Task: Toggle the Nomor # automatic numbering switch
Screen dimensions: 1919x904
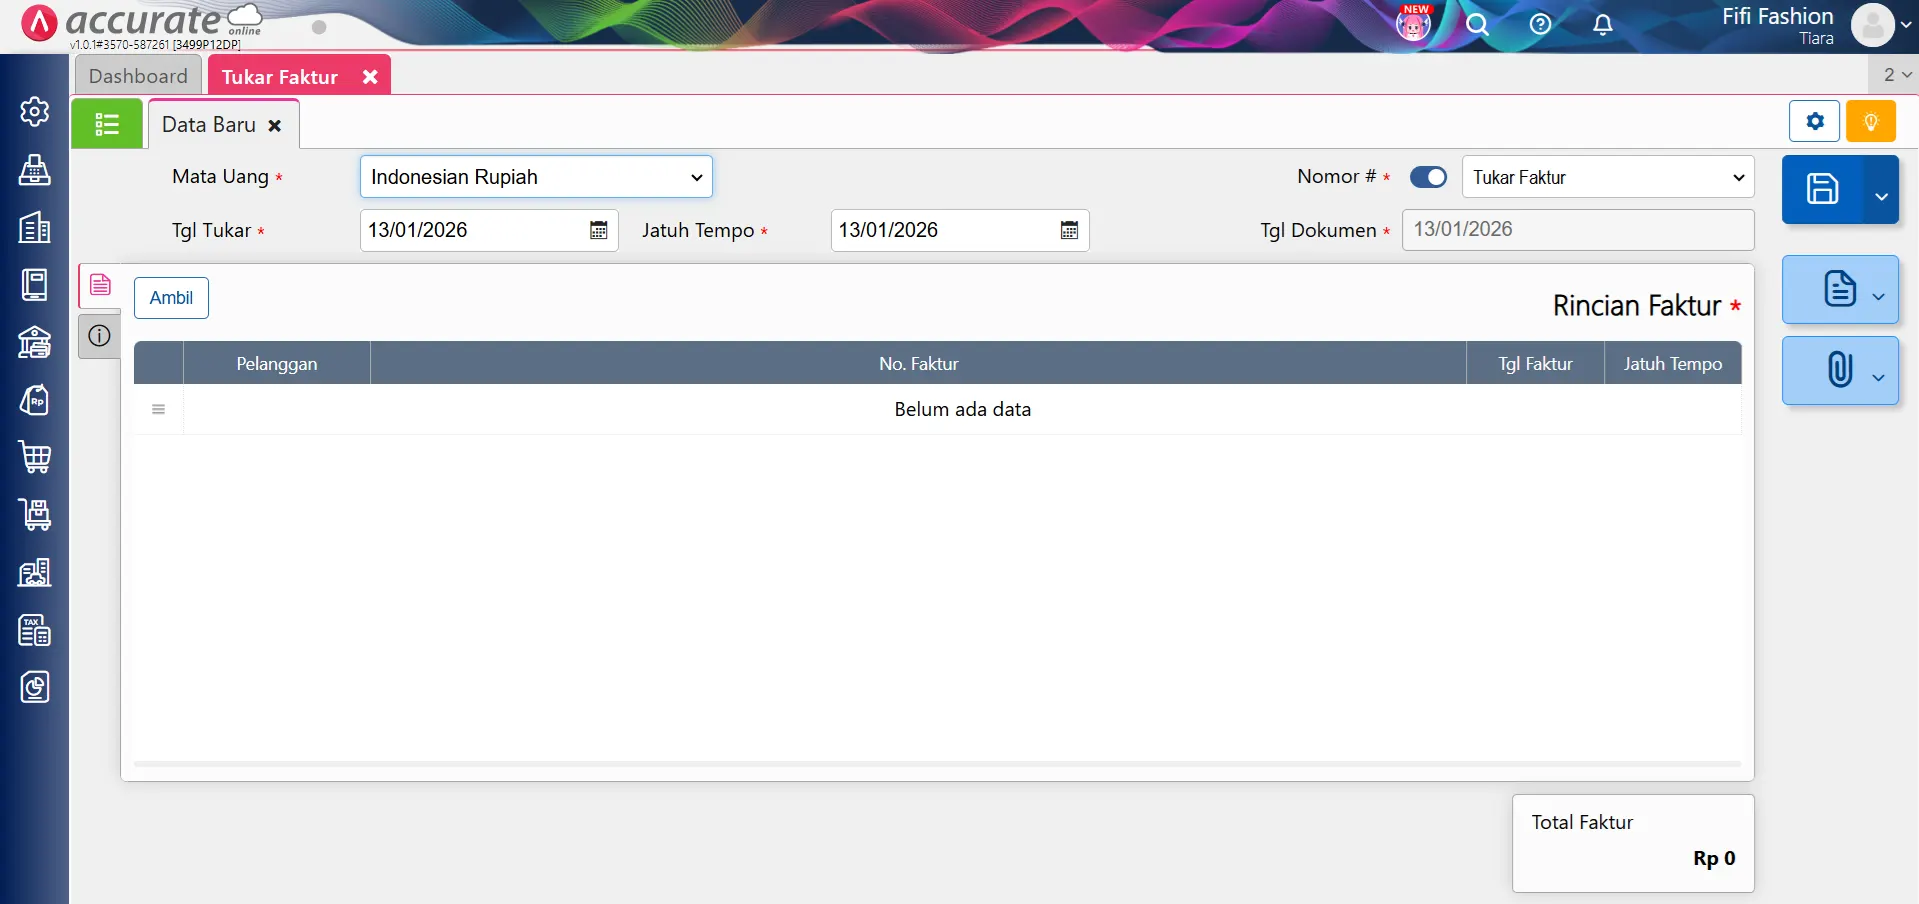Action: pyautogui.click(x=1427, y=177)
